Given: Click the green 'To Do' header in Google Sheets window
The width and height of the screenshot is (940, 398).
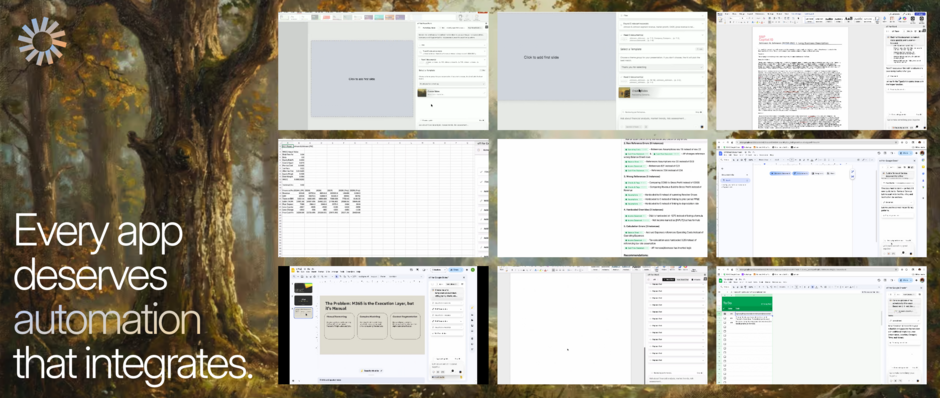Looking at the screenshot, I should pyautogui.click(x=746, y=304).
